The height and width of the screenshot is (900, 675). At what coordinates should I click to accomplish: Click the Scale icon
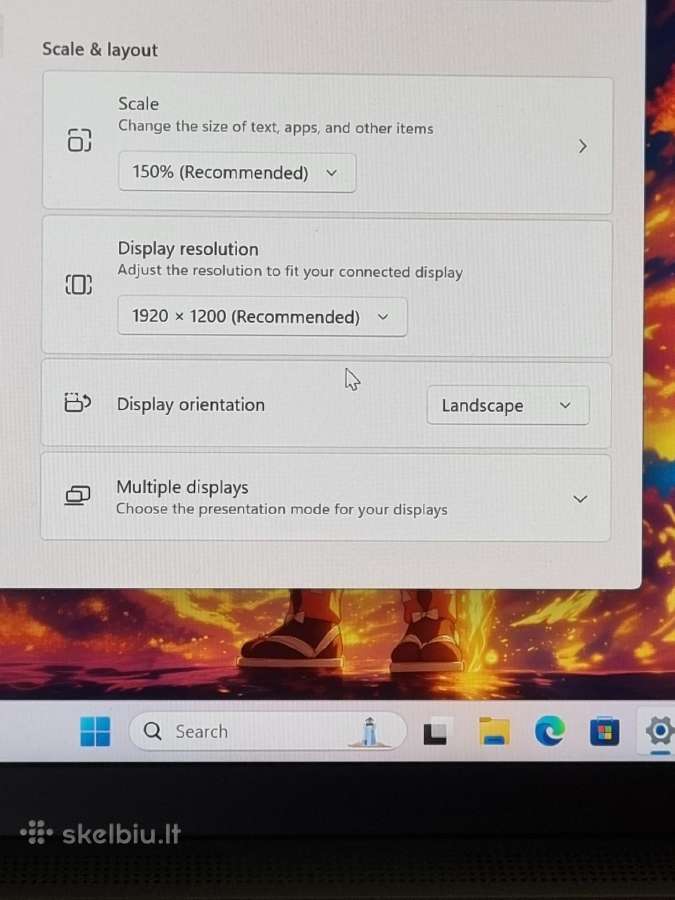click(79, 139)
